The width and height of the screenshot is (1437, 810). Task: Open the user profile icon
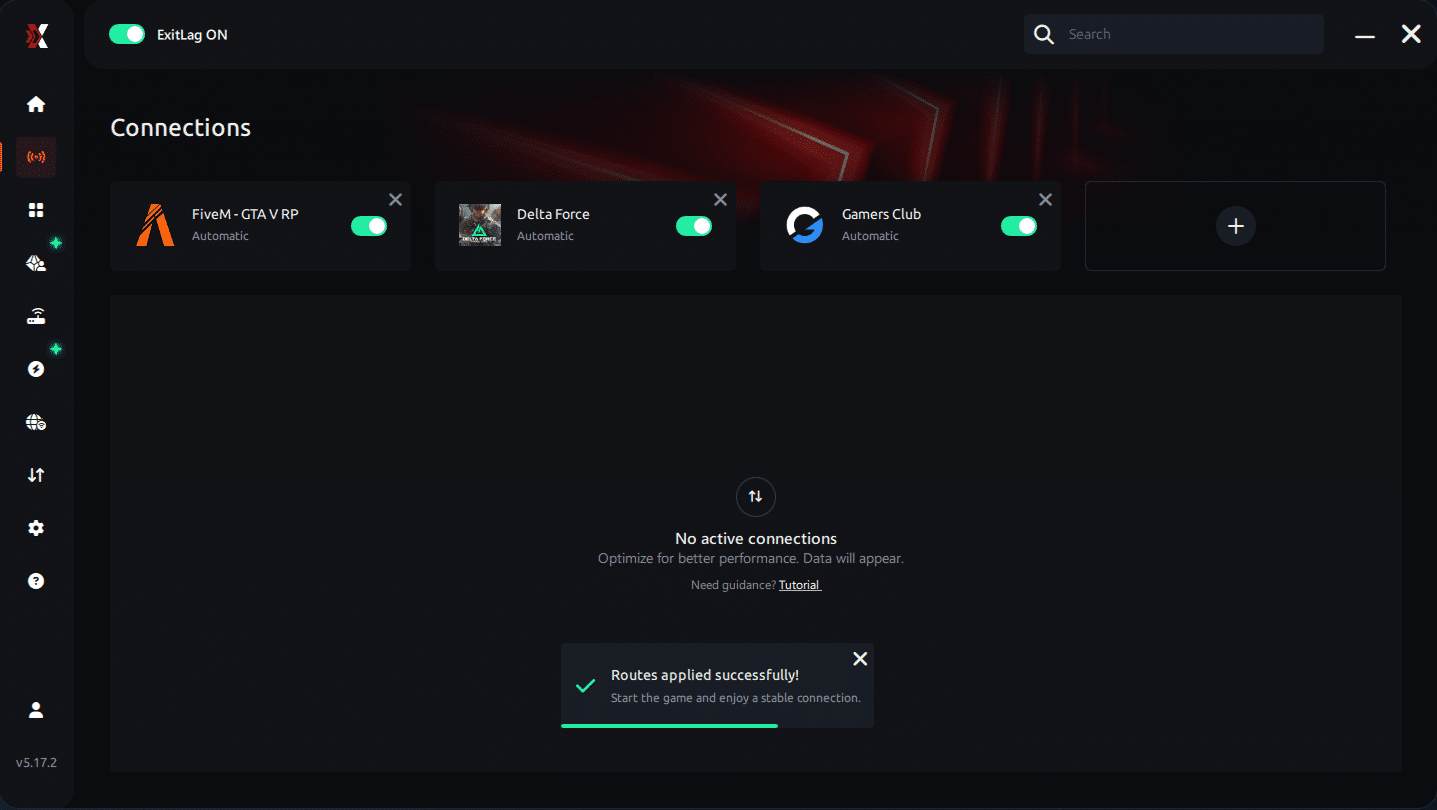(36, 710)
